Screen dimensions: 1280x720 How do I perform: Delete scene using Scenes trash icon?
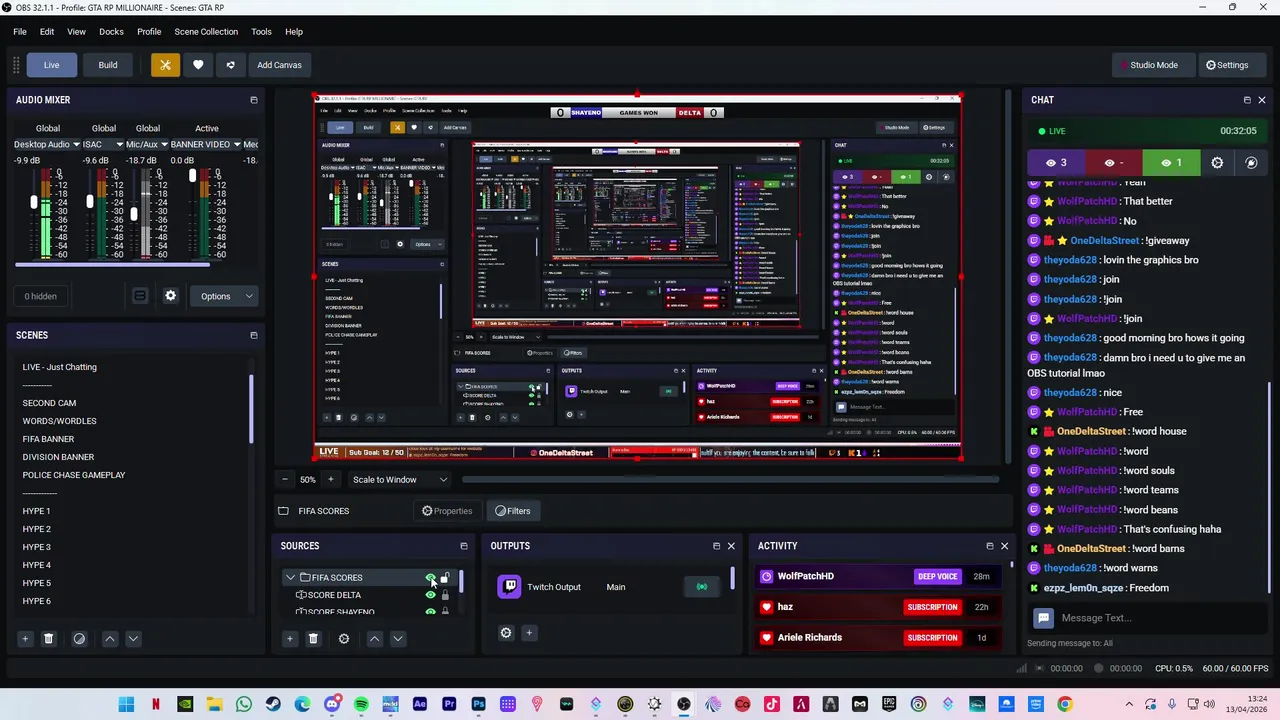pos(48,638)
